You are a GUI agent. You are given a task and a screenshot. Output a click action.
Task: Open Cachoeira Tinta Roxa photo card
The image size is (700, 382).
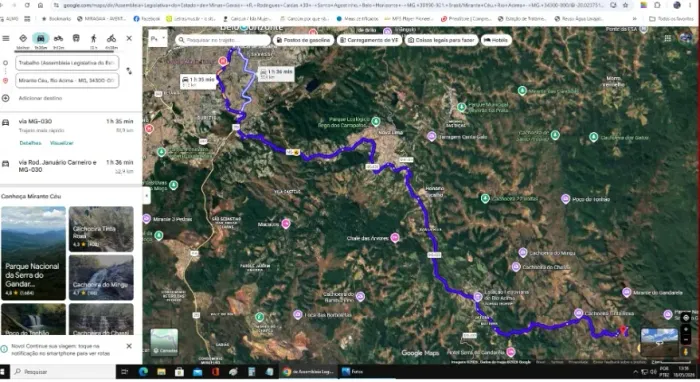101,229
